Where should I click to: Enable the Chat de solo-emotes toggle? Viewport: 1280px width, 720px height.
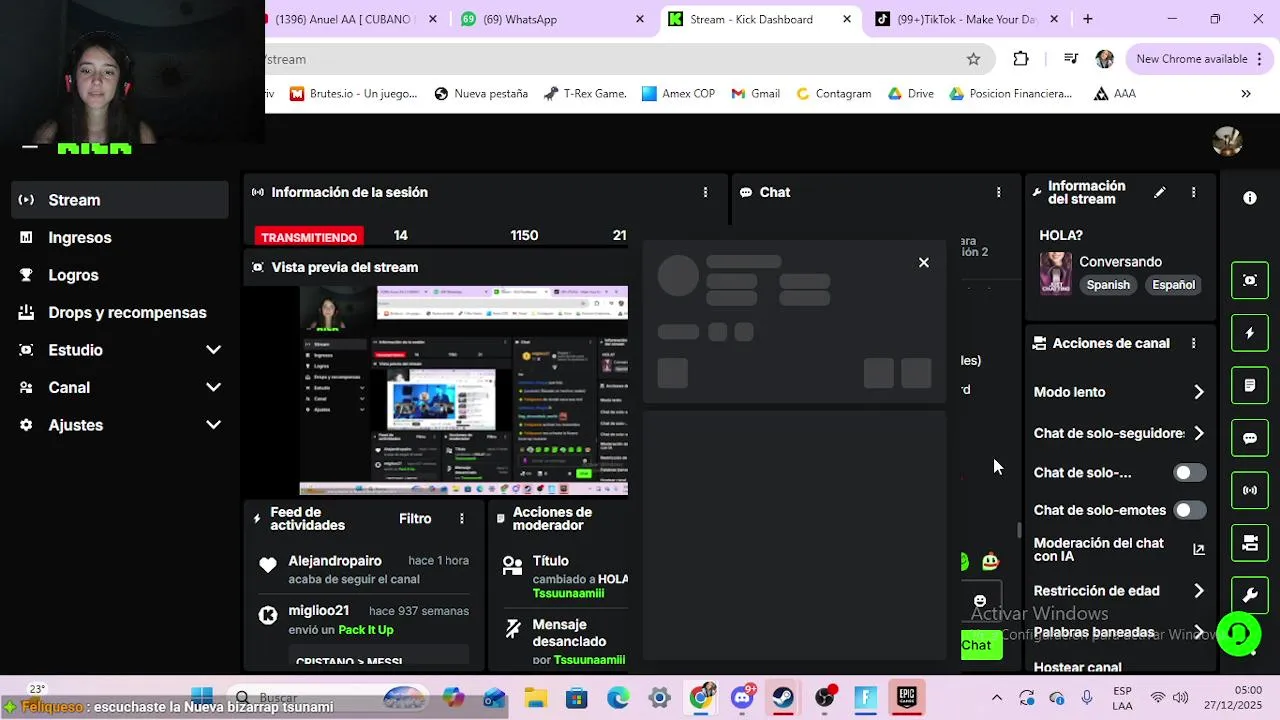pyautogui.click(x=1189, y=510)
